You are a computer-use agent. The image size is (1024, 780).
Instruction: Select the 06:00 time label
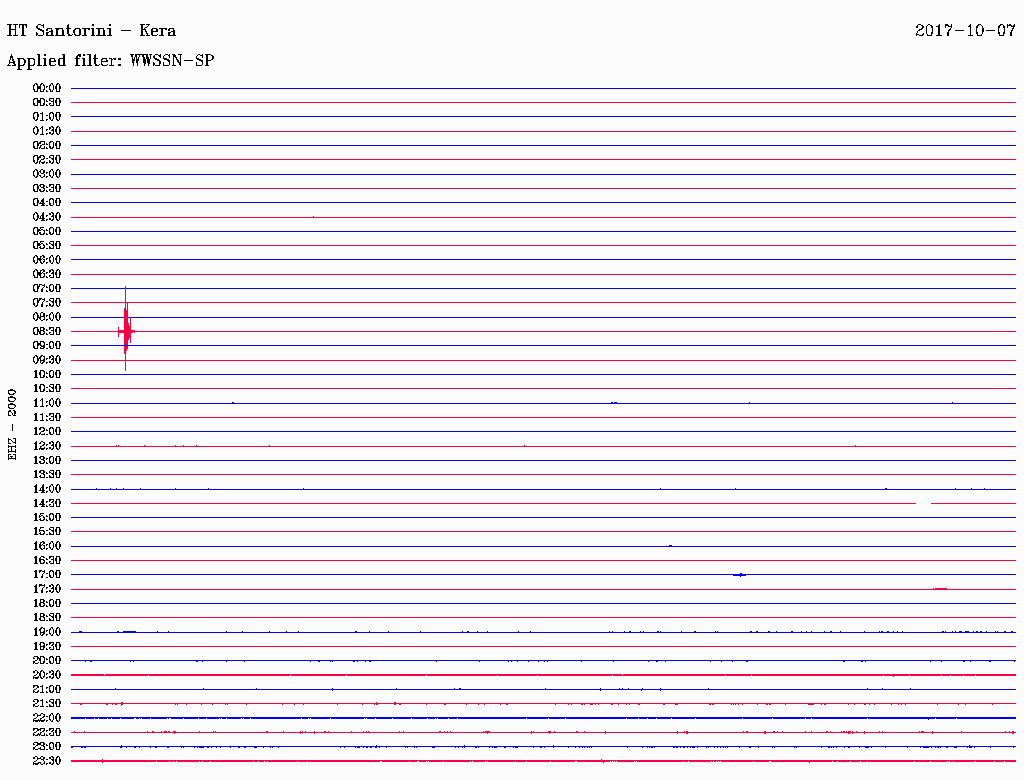[x=47, y=260]
